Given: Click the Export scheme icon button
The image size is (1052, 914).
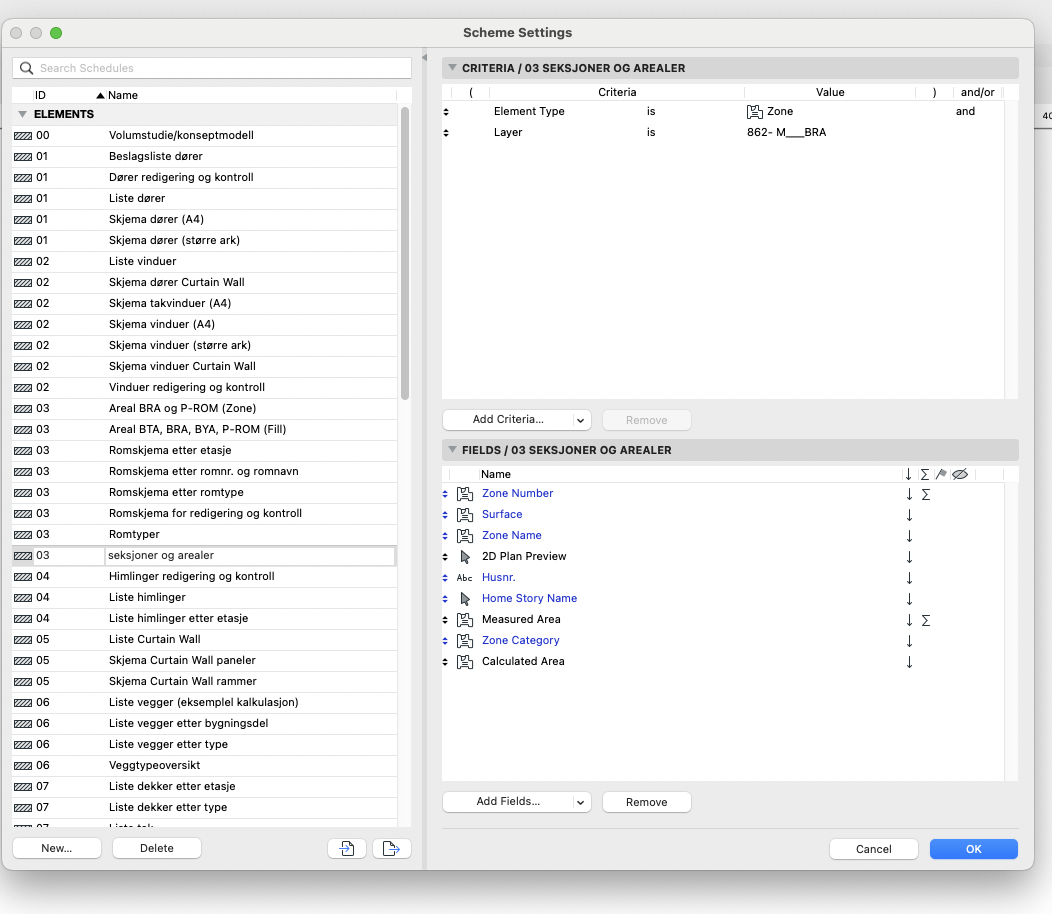Looking at the screenshot, I should point(392,848).
